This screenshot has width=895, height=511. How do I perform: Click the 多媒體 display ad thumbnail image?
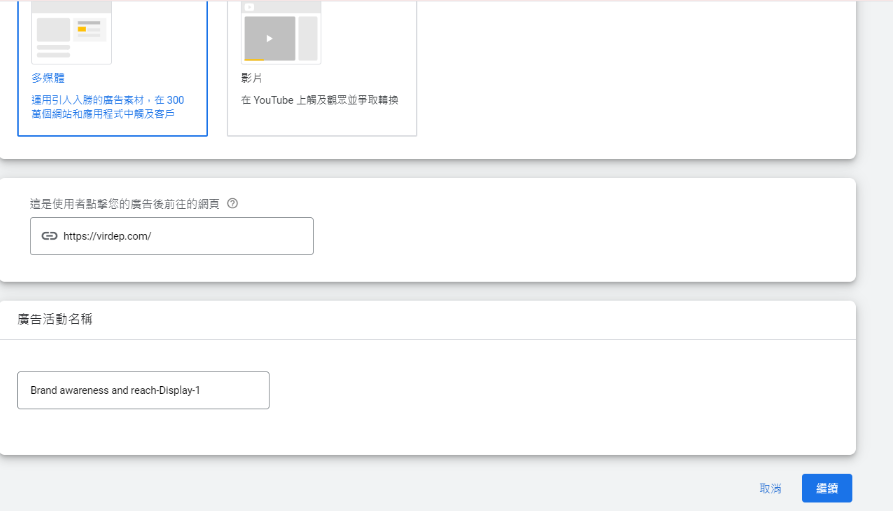point(71,32)
